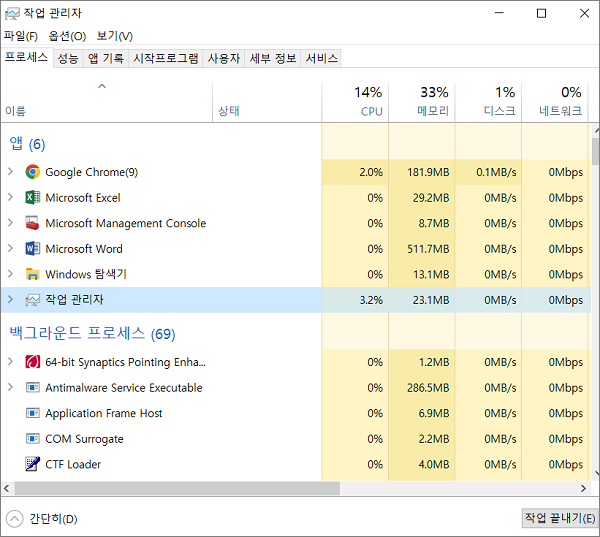The width and height of the screenshot is (600, 537).
Task: Click the 511.7MB memory value
Action: (x=428, y=249)
